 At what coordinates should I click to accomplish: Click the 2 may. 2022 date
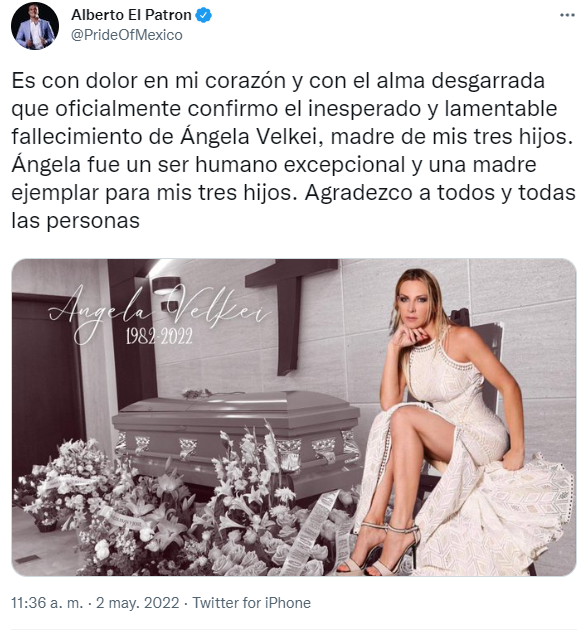click(x=137, y=603)
